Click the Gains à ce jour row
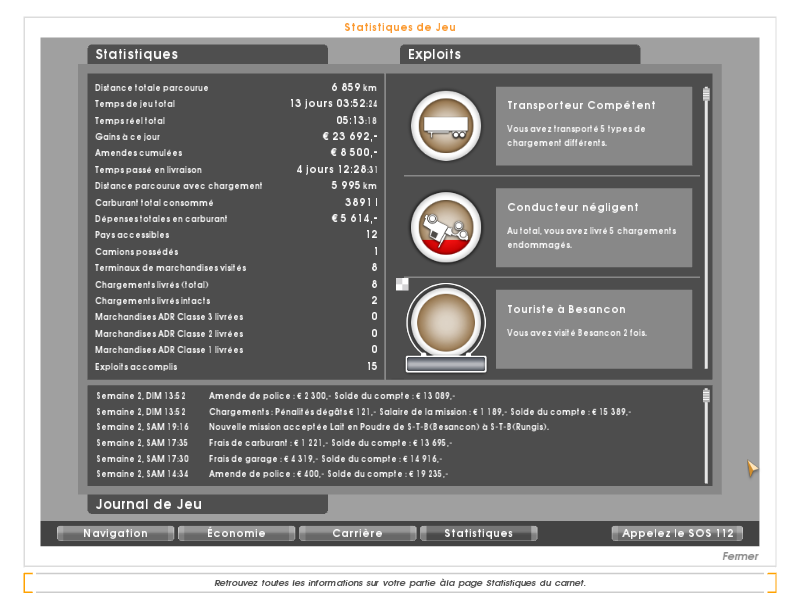 tap(236, 137)
